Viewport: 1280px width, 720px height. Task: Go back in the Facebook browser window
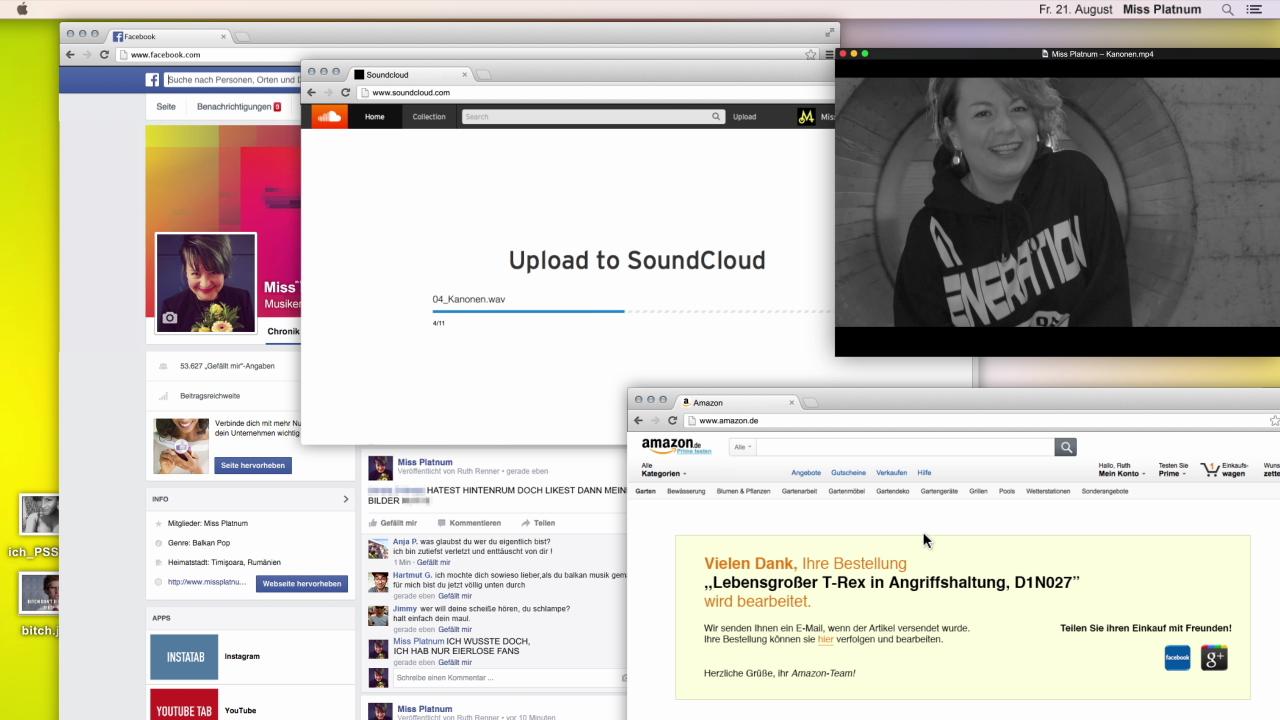[70, 54]
